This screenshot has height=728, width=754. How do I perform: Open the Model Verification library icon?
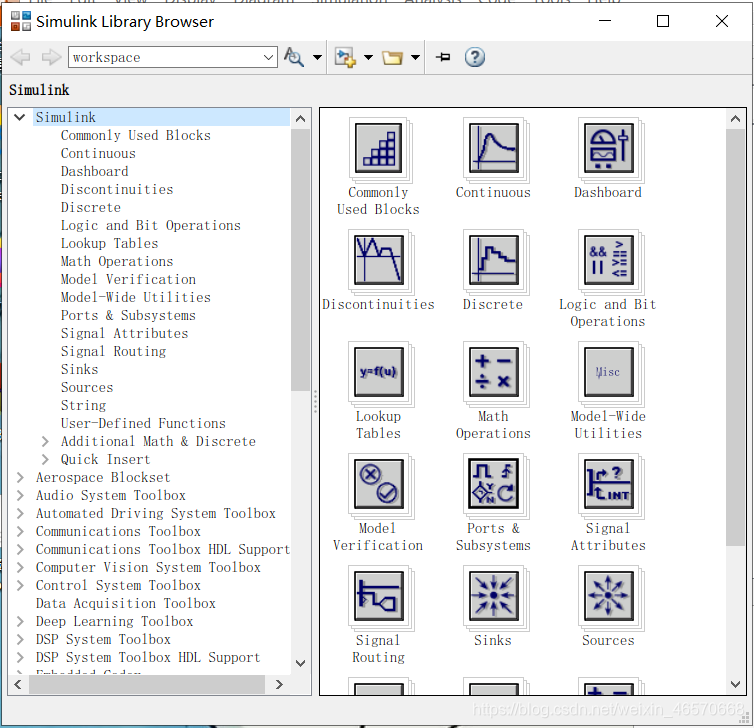coord(379,484)
